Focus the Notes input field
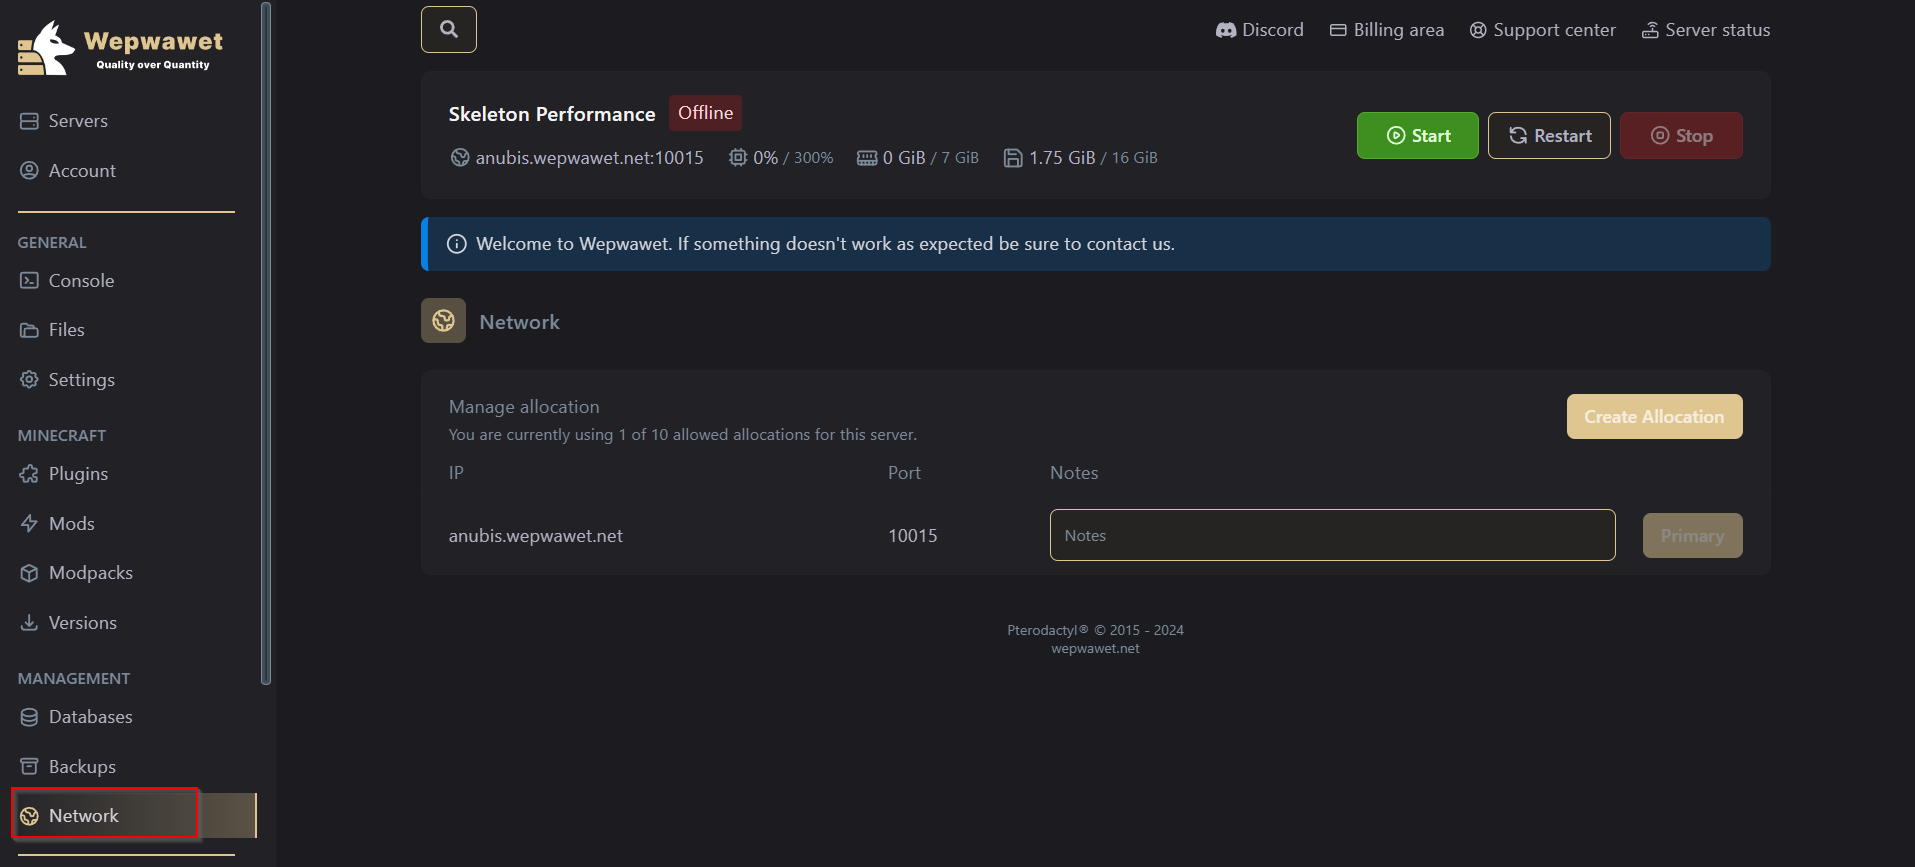Viewport: 1915px width, 867px height. point(1332,535)
